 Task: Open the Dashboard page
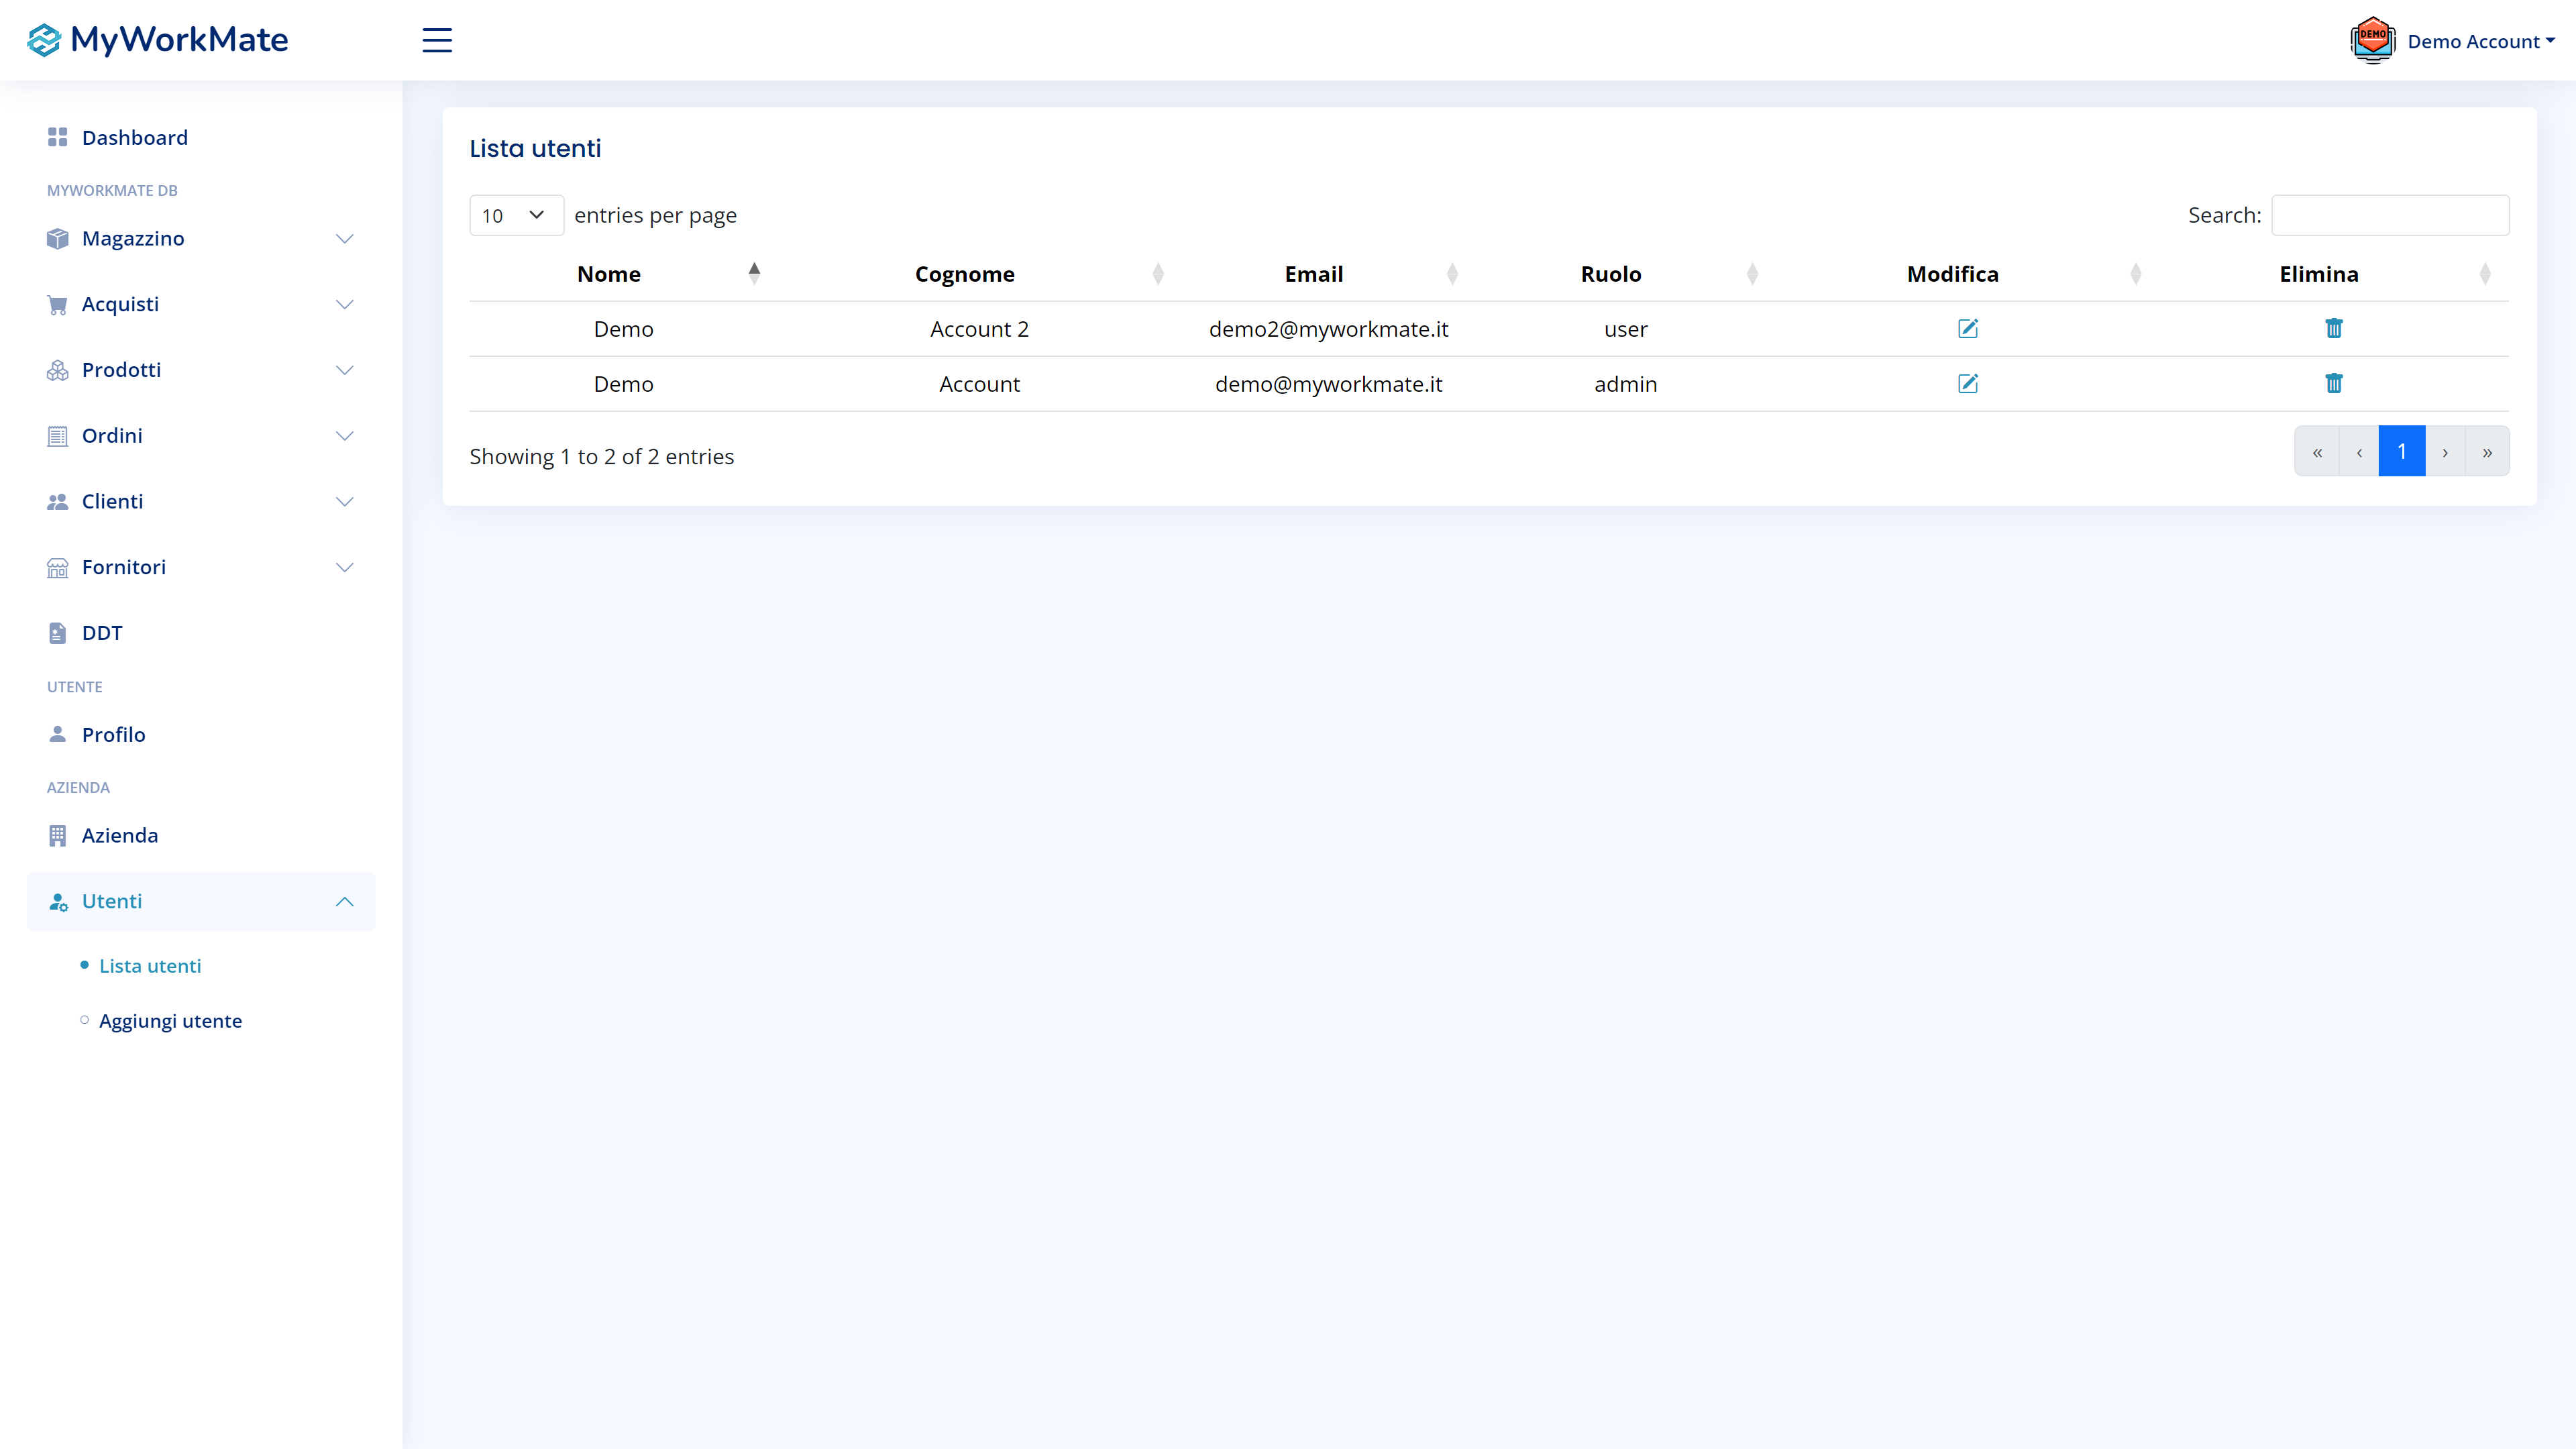click(x=134, y=137)
